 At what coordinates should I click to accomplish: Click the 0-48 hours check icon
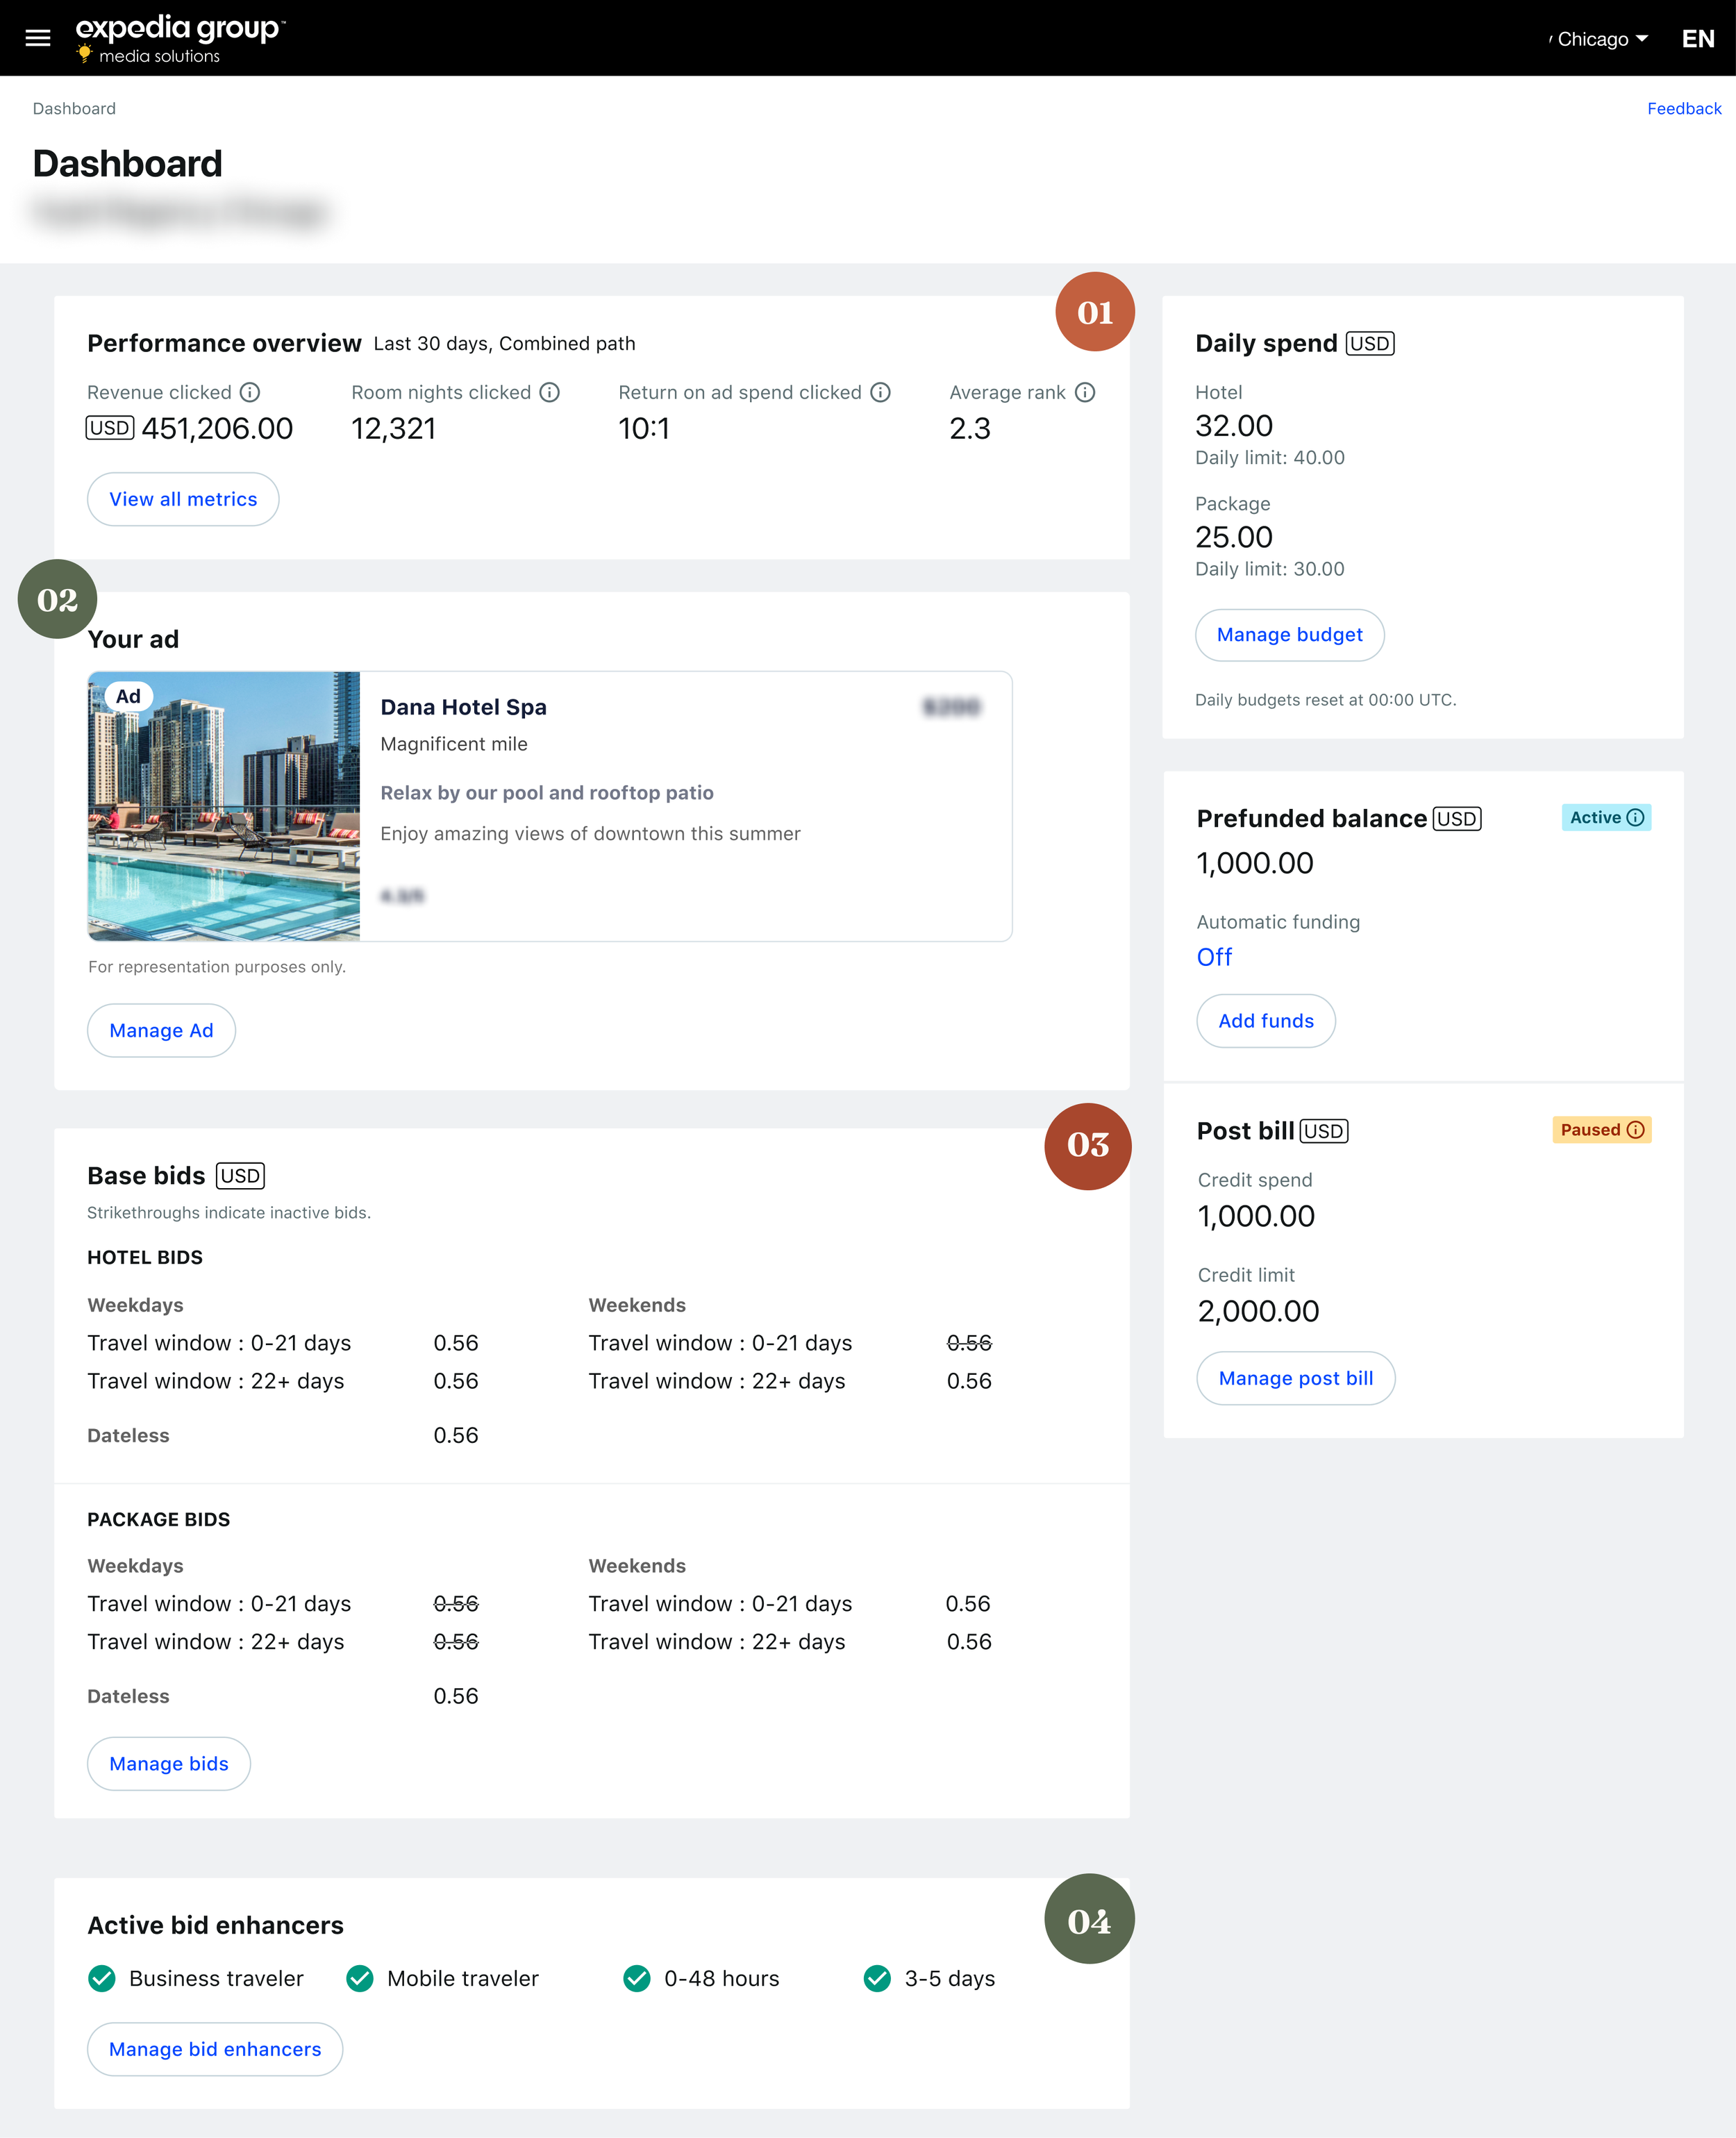pyautogui.click(x=637, y=1978)
